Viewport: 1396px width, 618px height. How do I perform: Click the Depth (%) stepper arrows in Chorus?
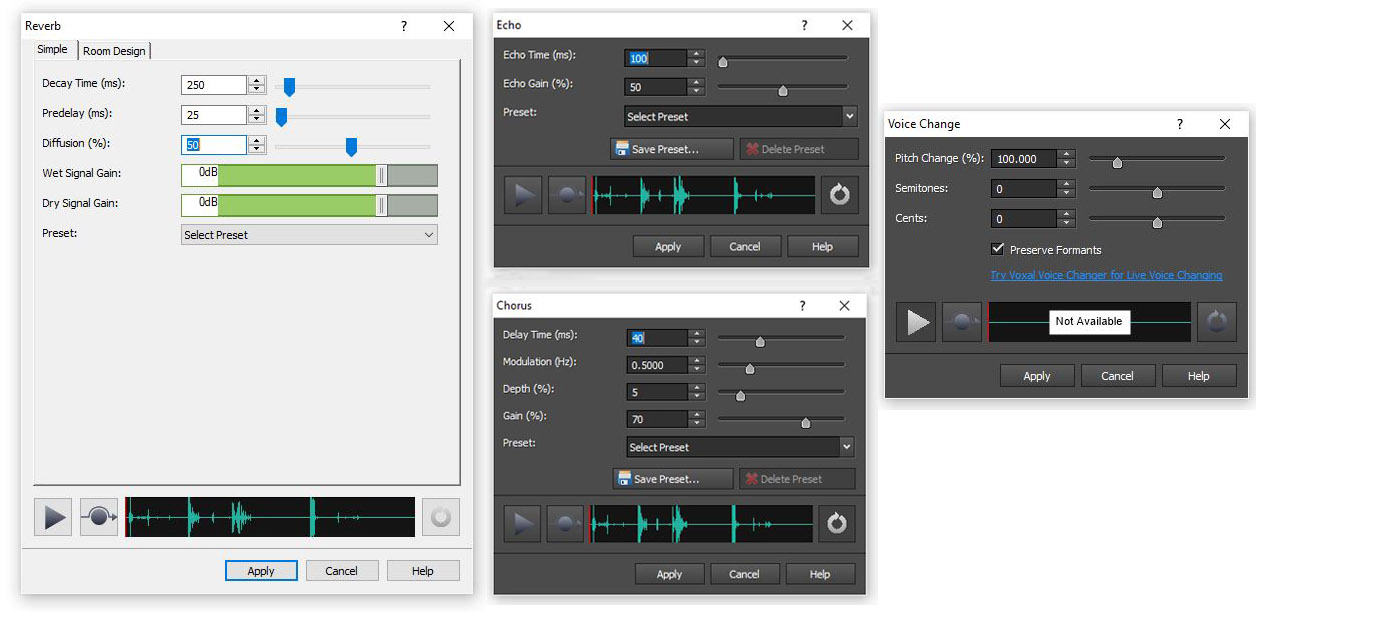pyautogui.click(x=697, y=392)
